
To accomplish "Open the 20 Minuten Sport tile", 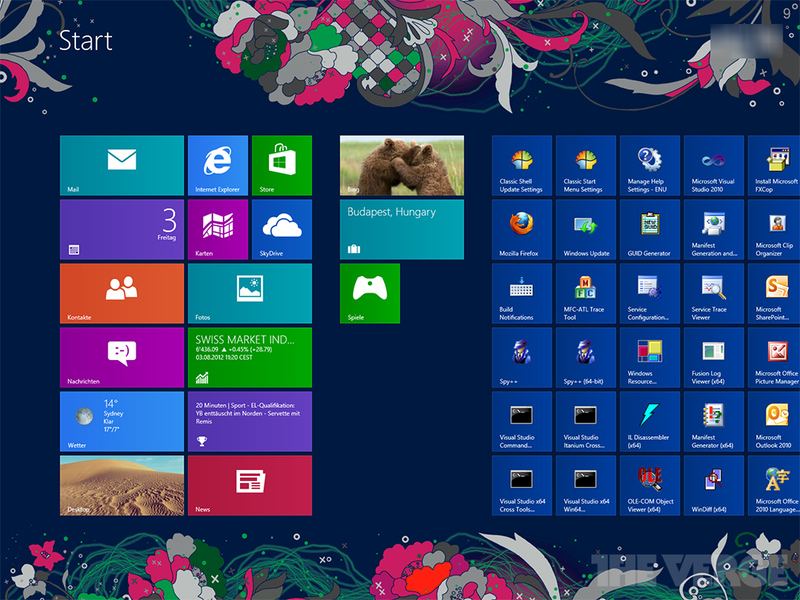I will click(250, 421).
